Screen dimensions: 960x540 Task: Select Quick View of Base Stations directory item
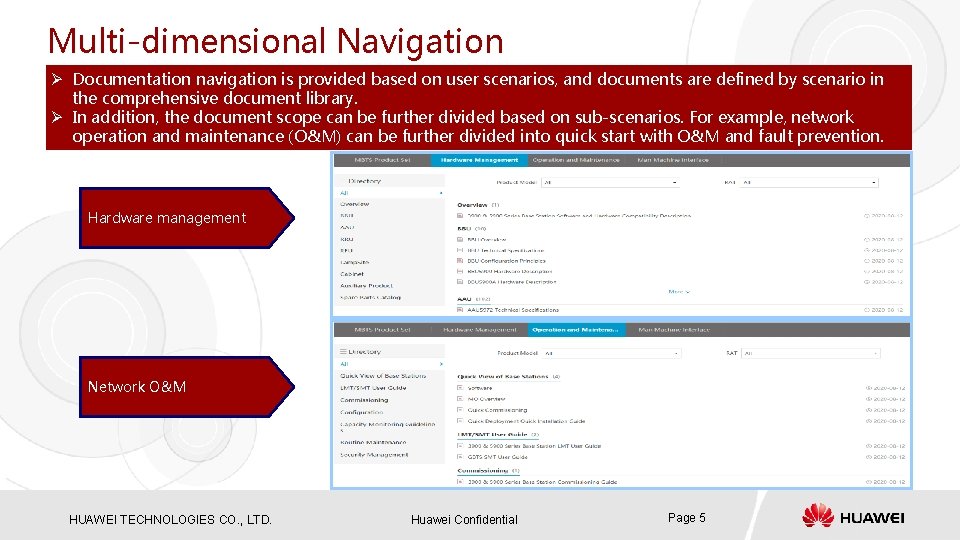383,375
